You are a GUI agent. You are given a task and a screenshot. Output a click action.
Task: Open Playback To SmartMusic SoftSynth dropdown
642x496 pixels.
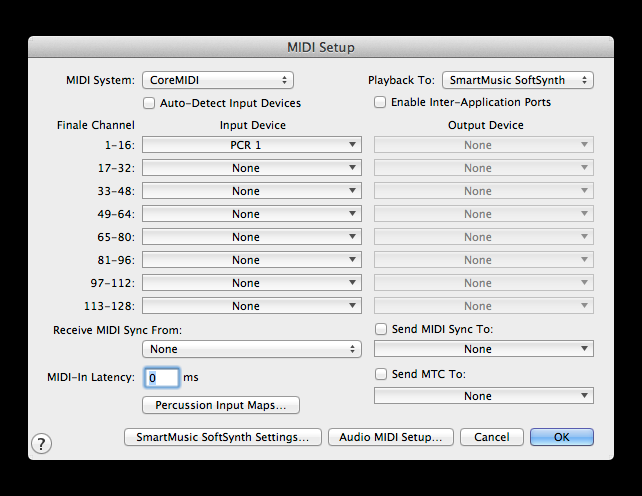point(518,79)
